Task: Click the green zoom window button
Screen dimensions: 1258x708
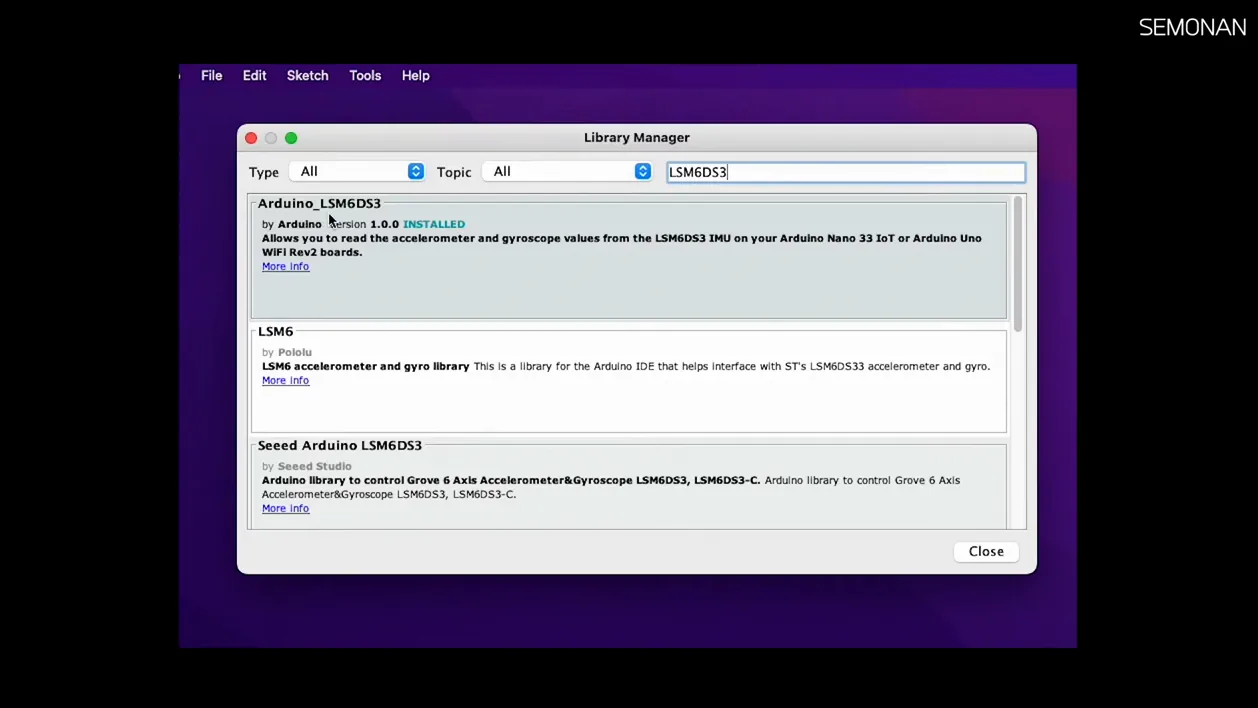Action: pos(291,138)
